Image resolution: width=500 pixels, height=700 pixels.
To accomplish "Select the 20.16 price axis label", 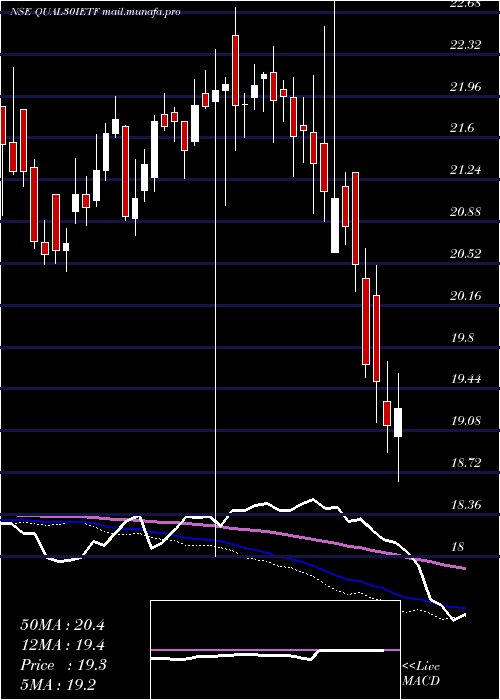I will pos(465,296).
